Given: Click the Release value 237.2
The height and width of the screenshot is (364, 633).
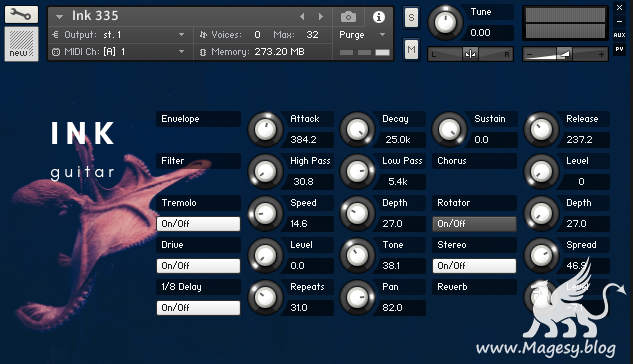Looking at the screenshot, I should [x=579, y=140].
